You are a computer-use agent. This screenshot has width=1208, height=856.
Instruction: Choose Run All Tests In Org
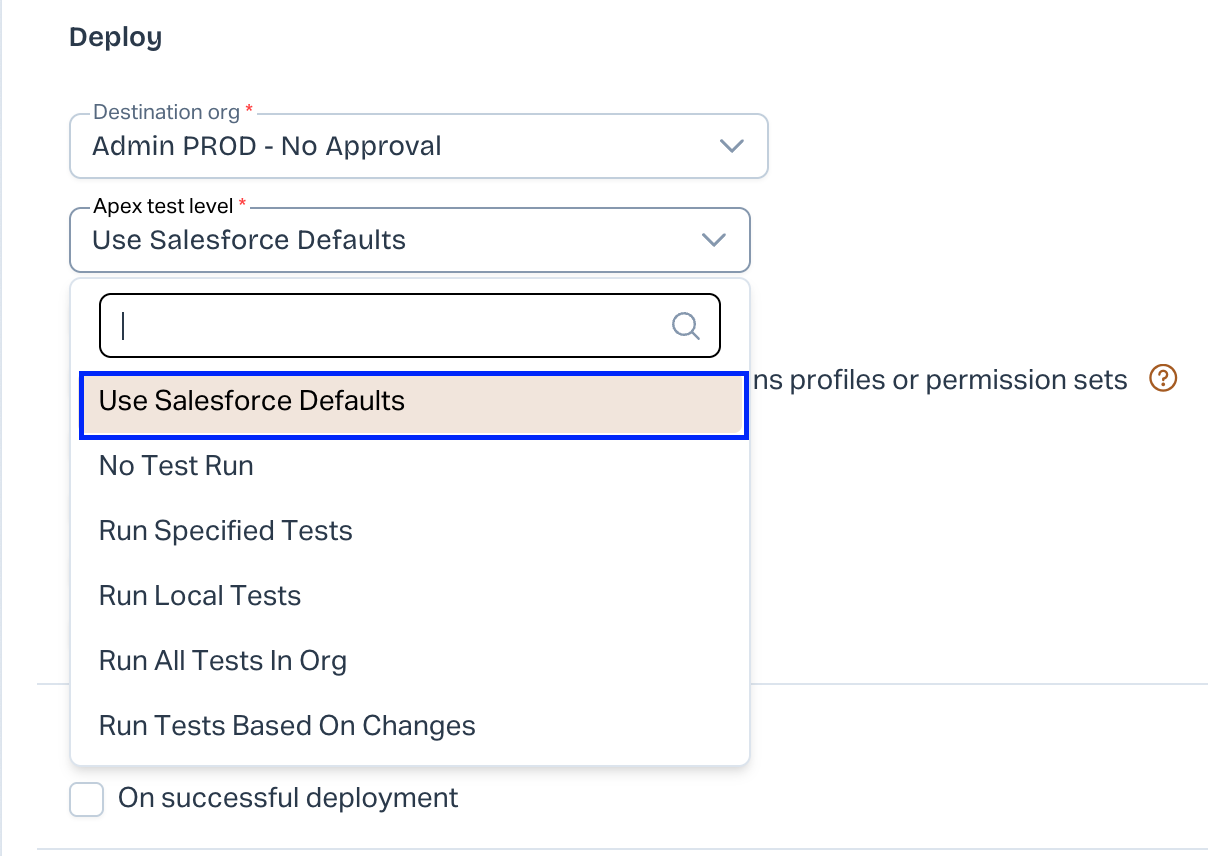(x=223, y=661)
